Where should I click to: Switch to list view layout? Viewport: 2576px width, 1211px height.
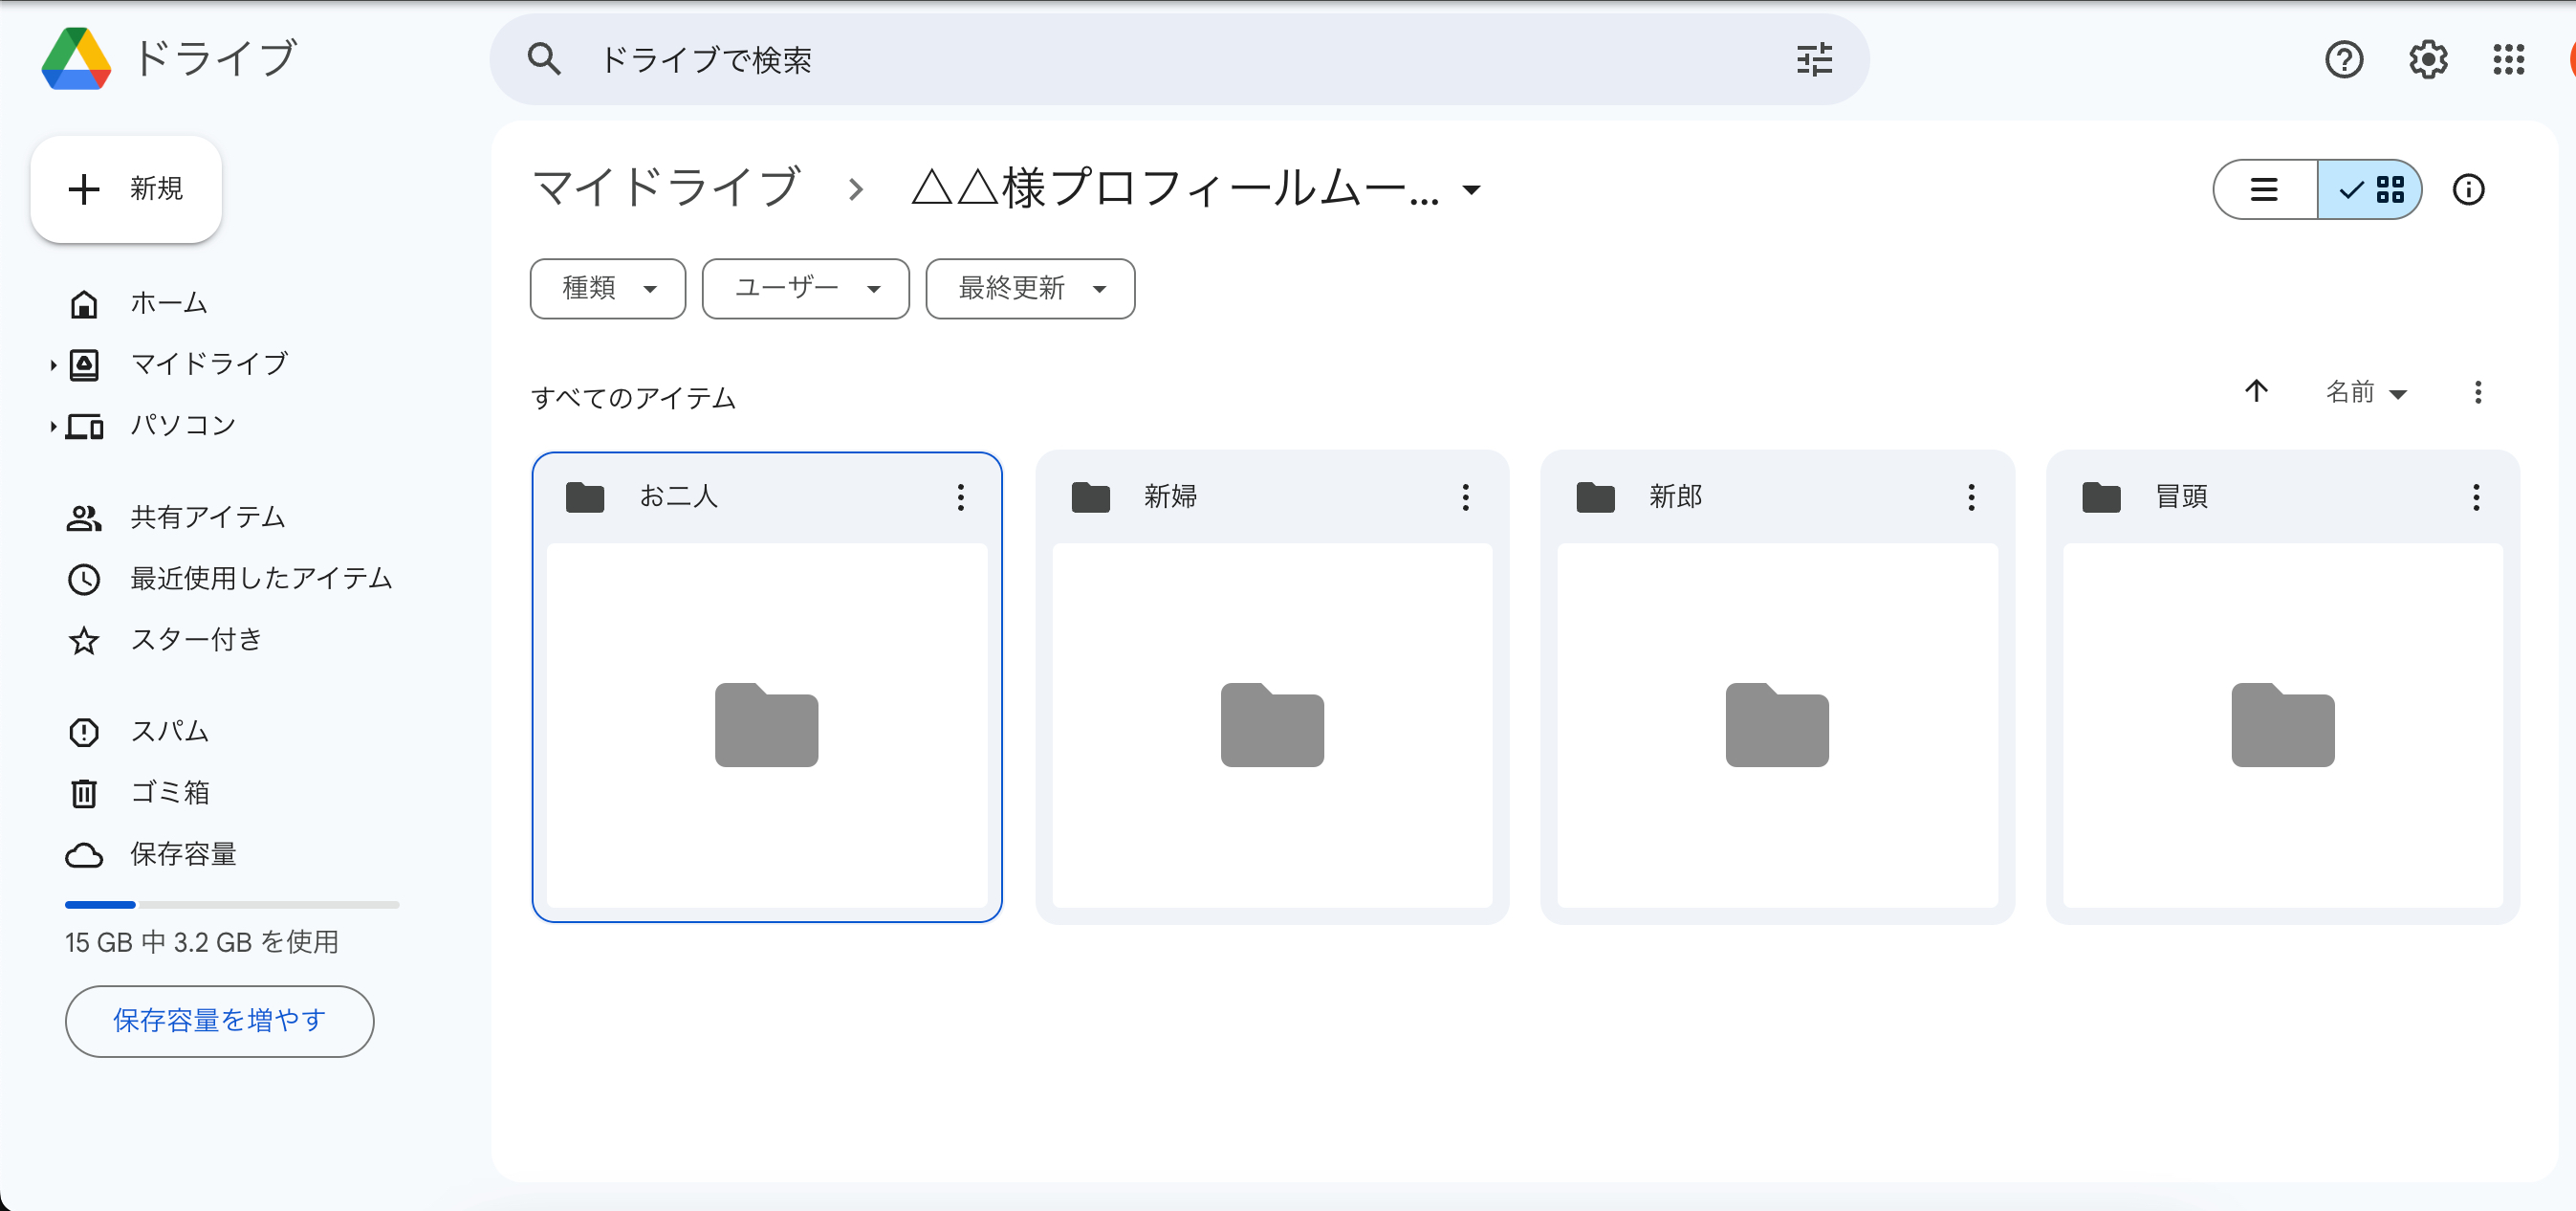(2264, 189)
